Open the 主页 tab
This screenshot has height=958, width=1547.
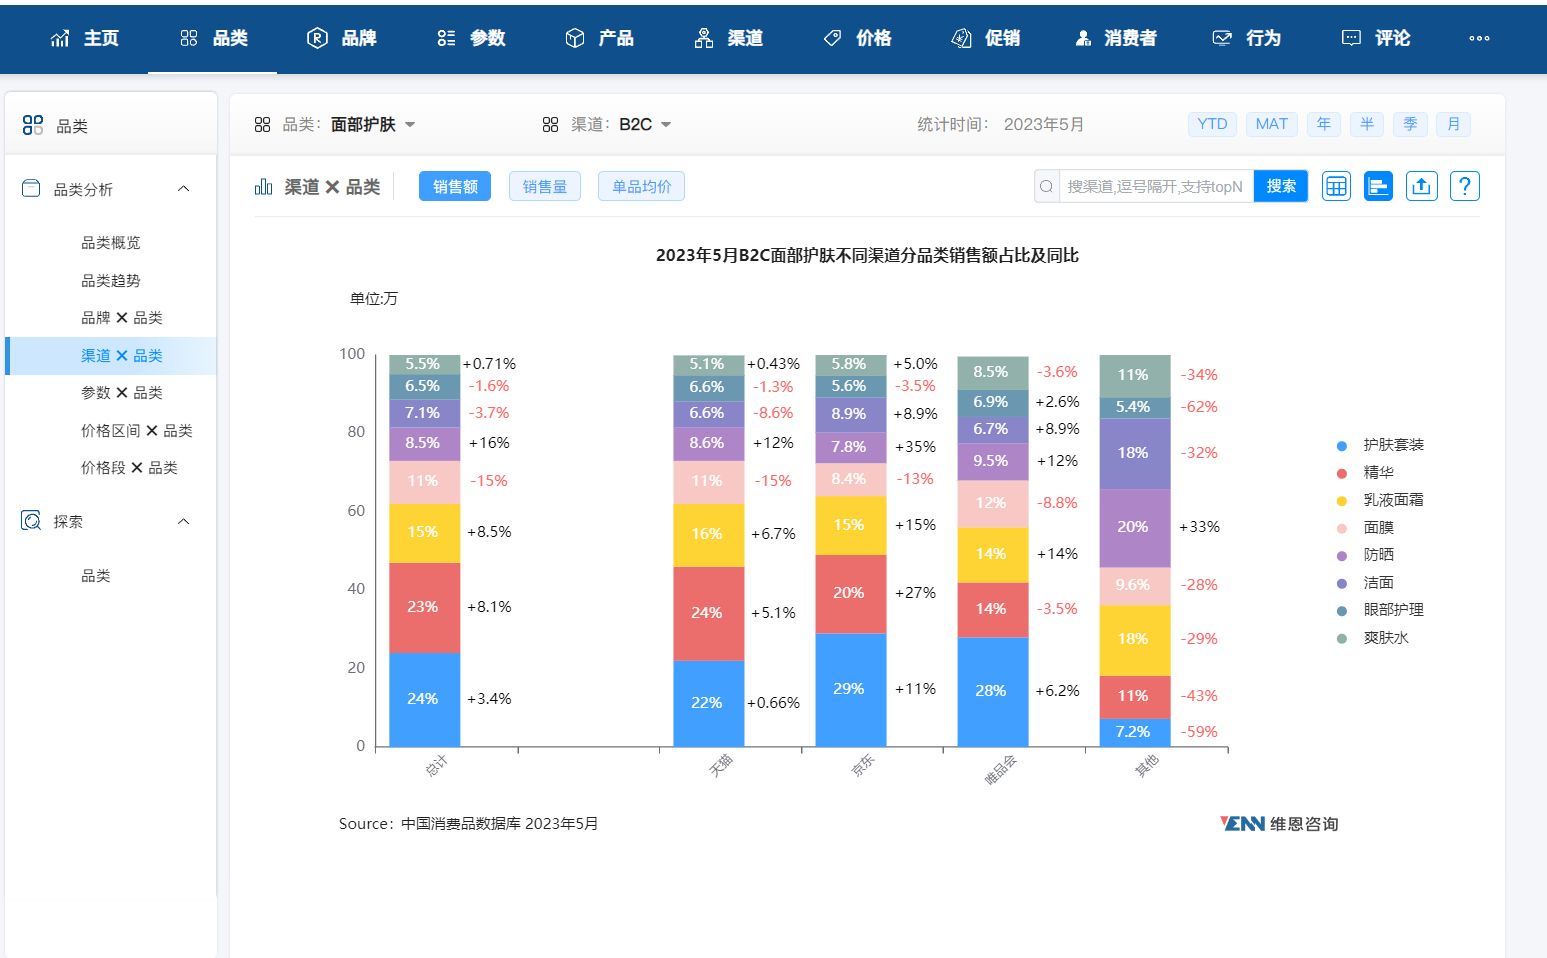point(84,38)
